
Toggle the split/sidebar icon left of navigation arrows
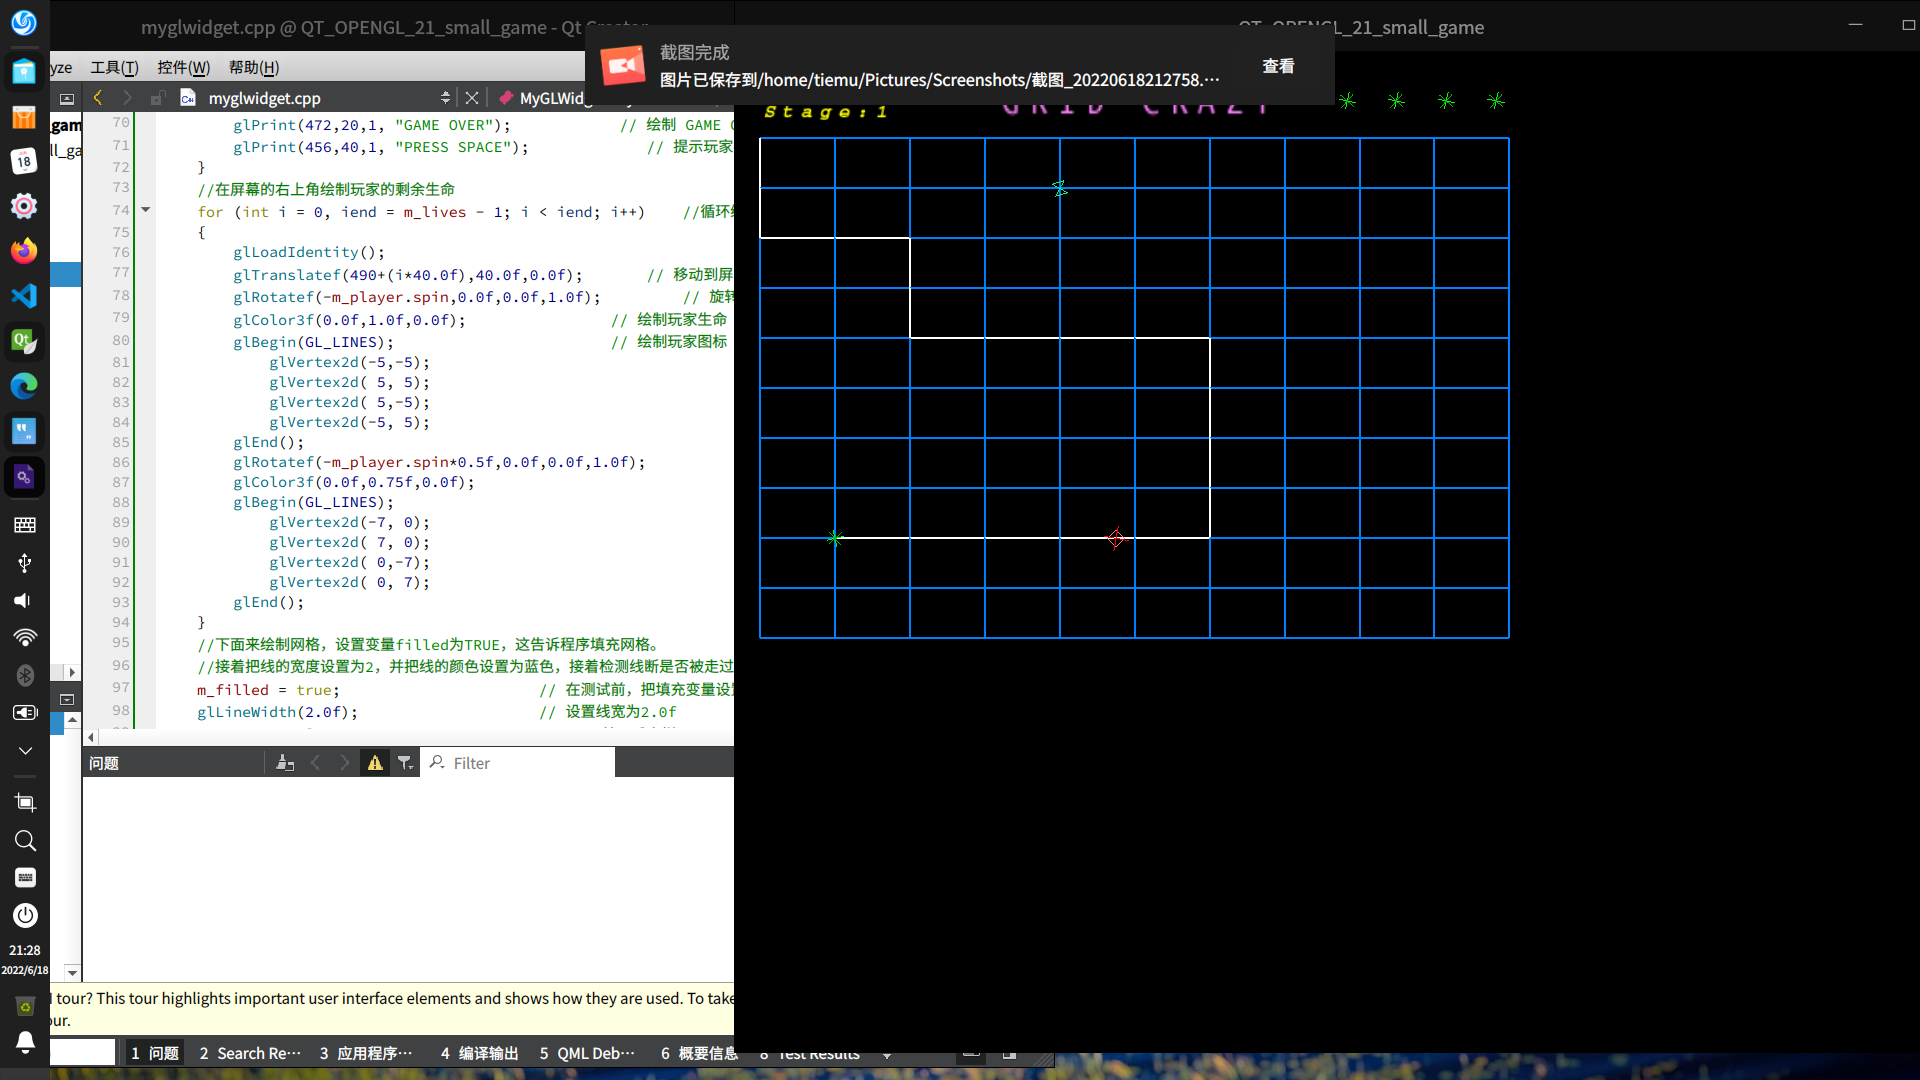[67, 98]
